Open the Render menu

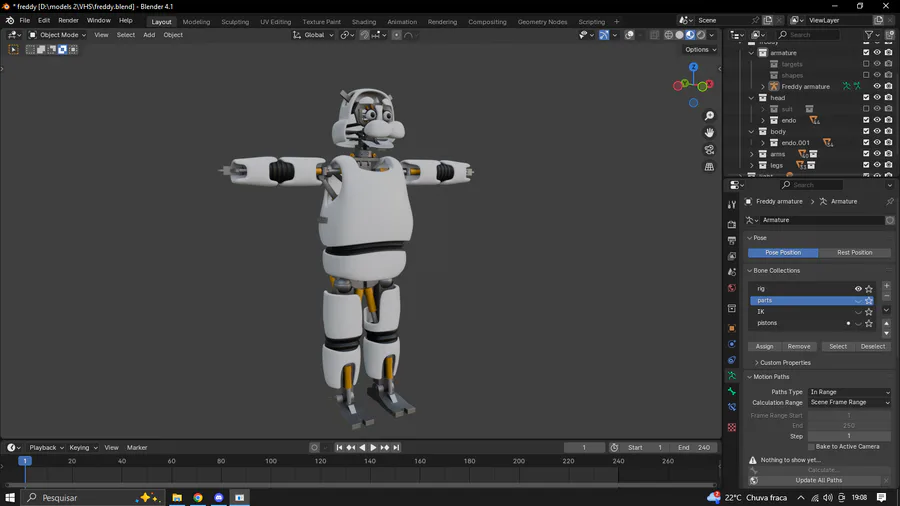click(x=68, y=20)
